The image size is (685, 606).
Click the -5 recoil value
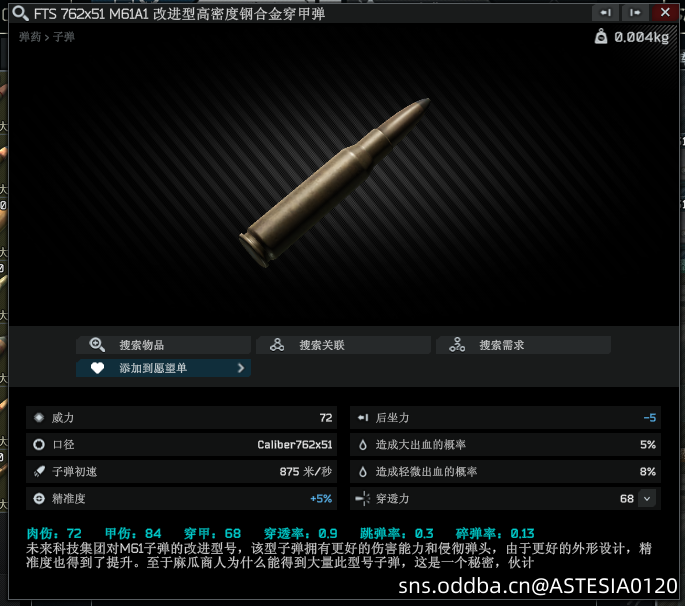pyautogui.click(x=650, y=418)
